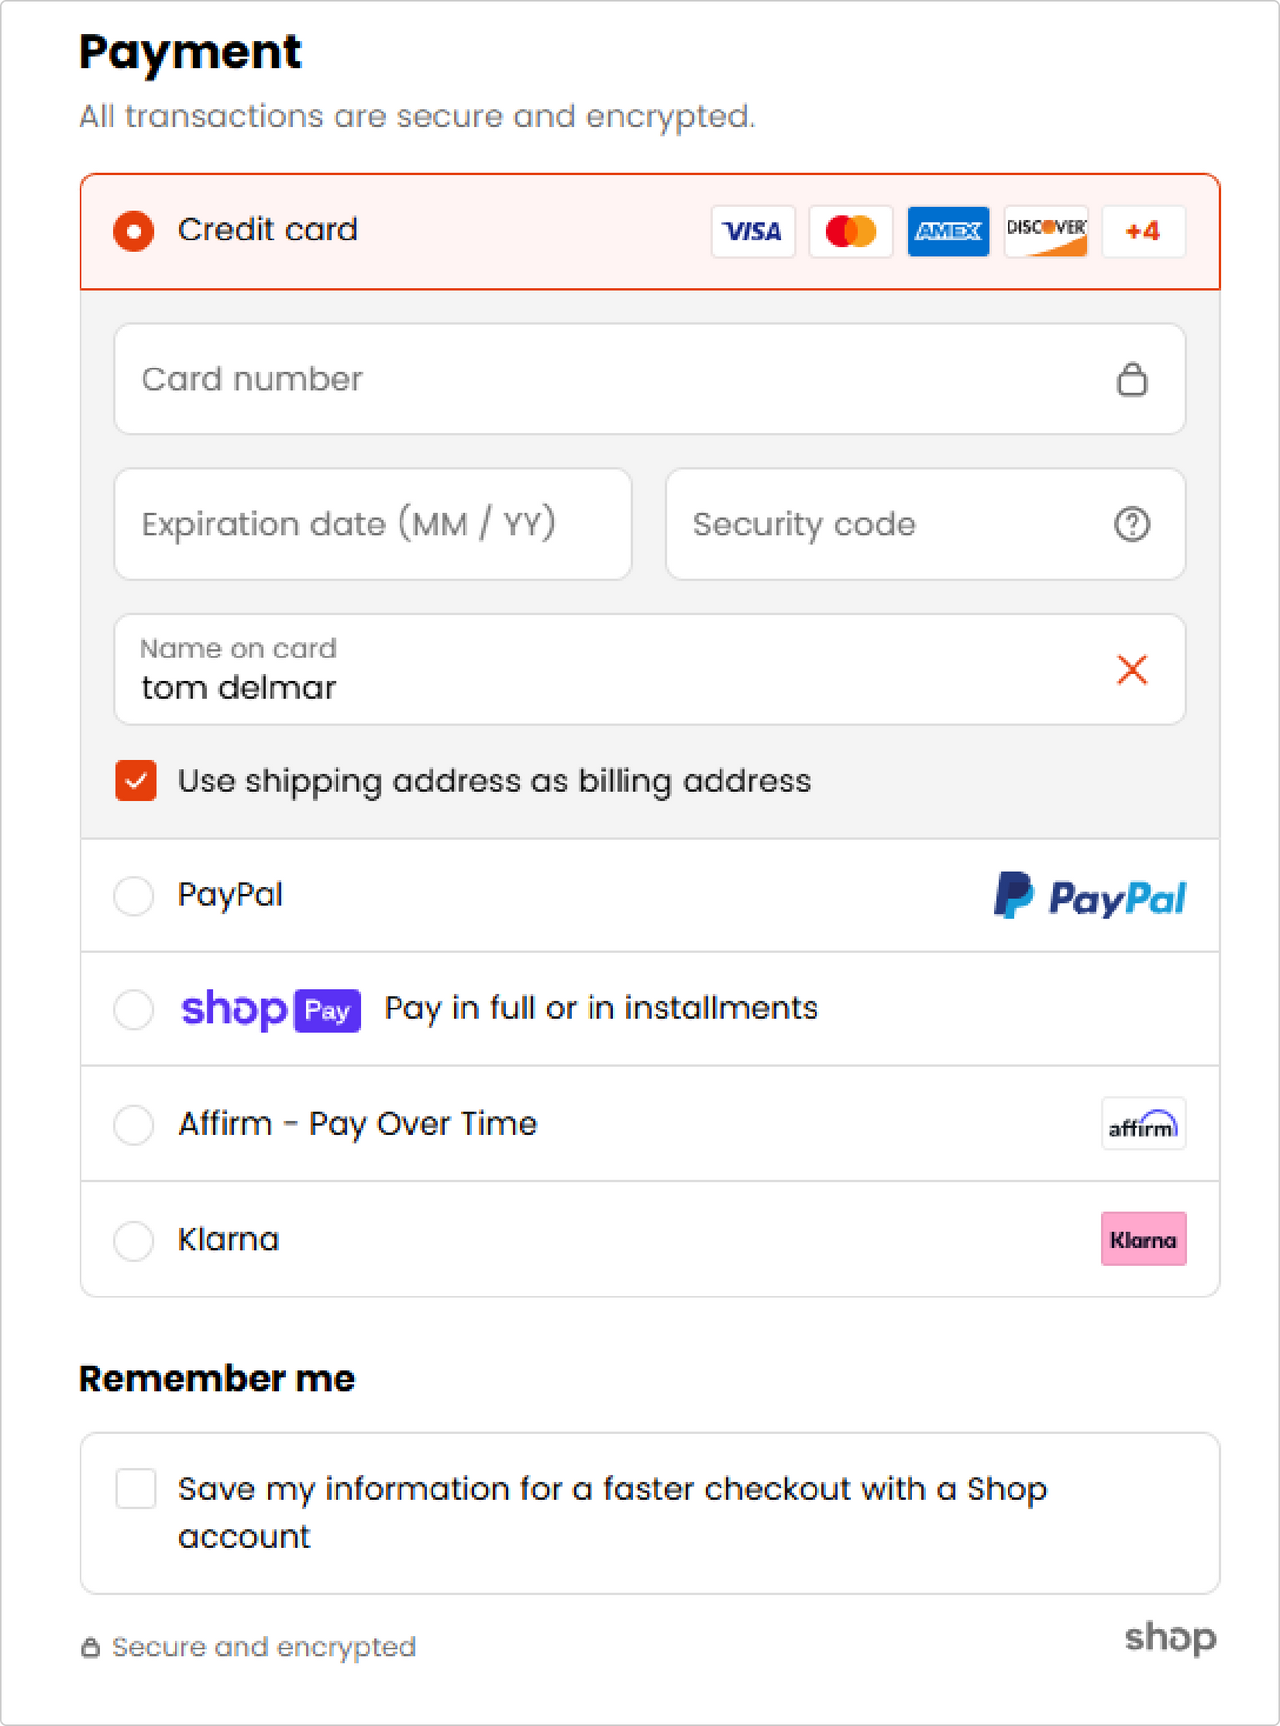Click the American Express card icon
This screenshot has height=1726, width=1280.
pos(948,231)
